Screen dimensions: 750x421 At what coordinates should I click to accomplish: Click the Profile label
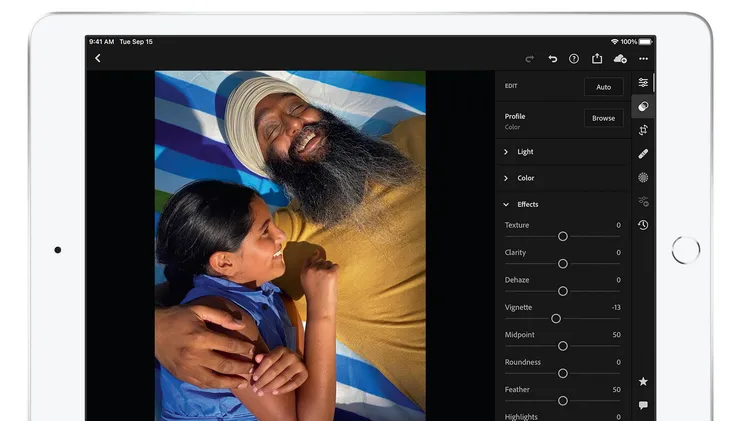click(515, 116)
